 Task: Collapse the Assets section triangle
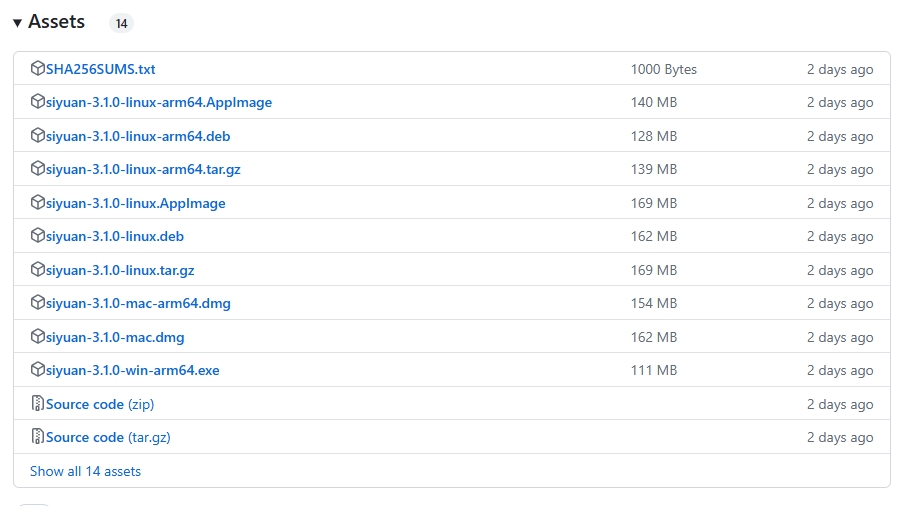pos(18,23)
